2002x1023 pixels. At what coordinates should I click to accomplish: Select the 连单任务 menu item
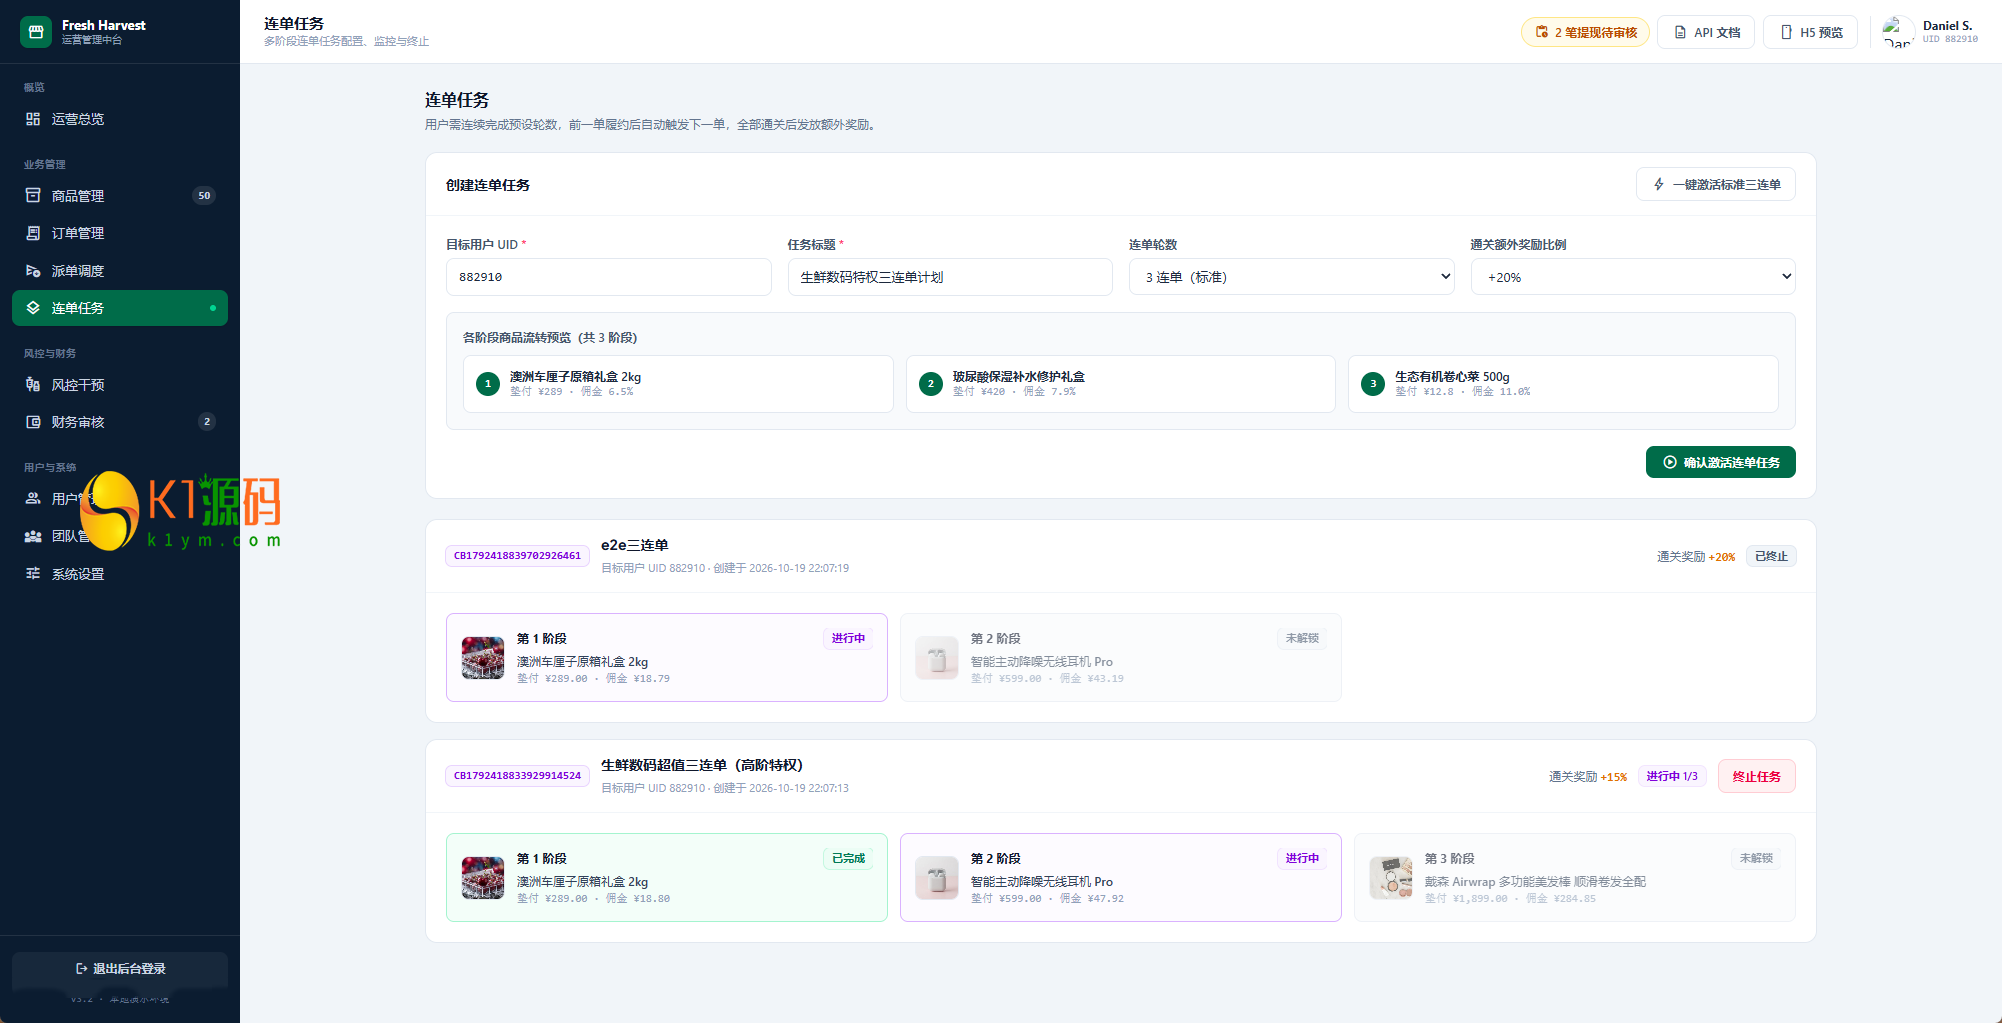click(x=120, y=308)
